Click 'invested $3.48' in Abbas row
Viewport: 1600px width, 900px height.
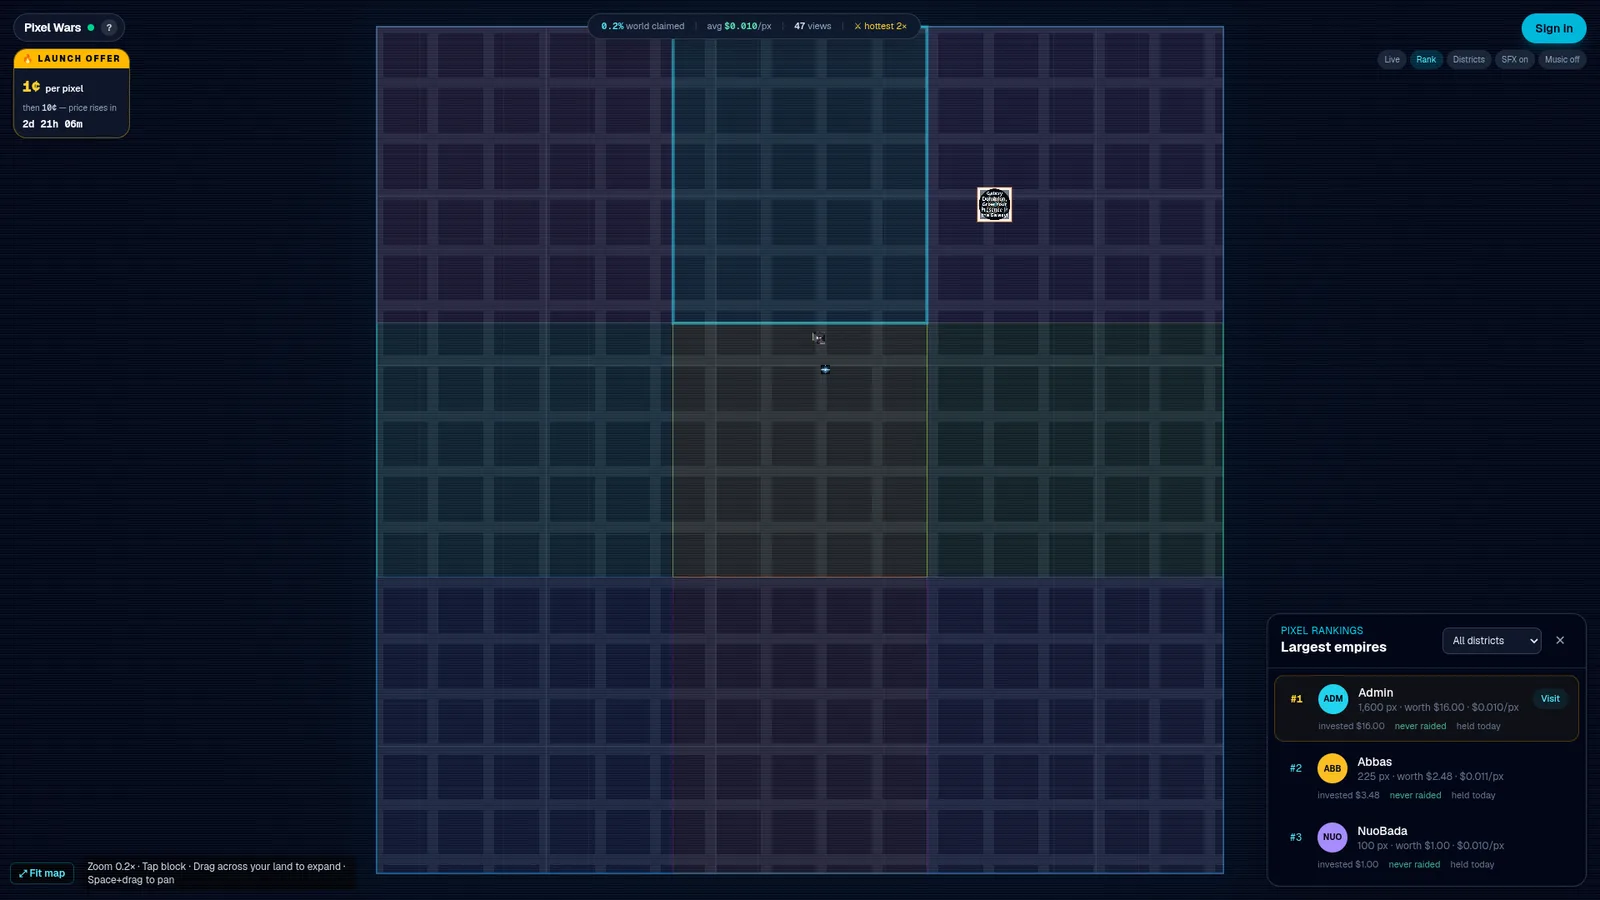pos(1348,795)
